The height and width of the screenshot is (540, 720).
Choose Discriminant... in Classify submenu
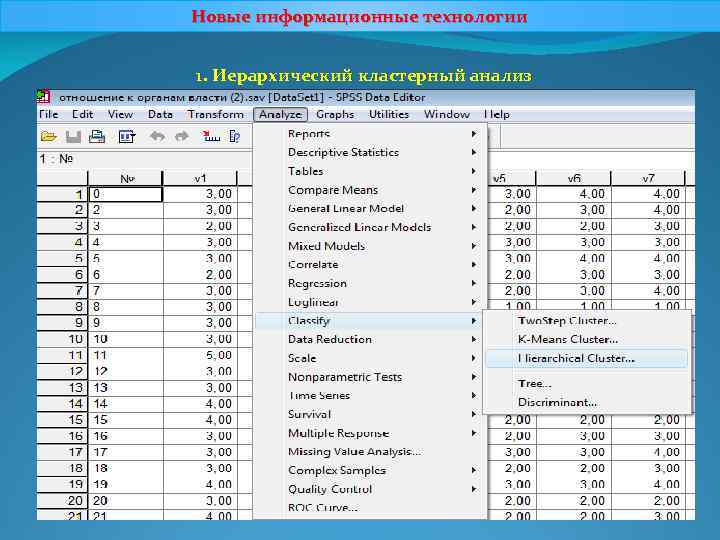point(587,402)
